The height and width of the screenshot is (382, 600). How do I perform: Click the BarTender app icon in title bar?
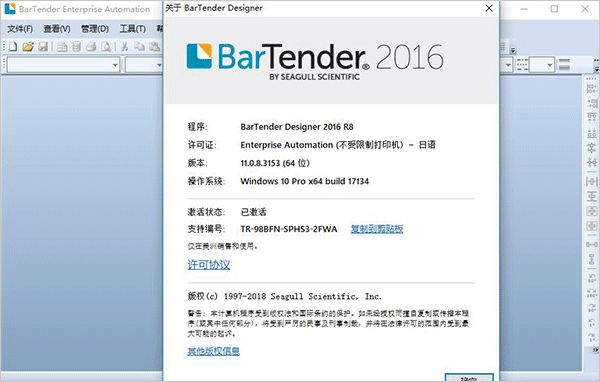(10, 8)
